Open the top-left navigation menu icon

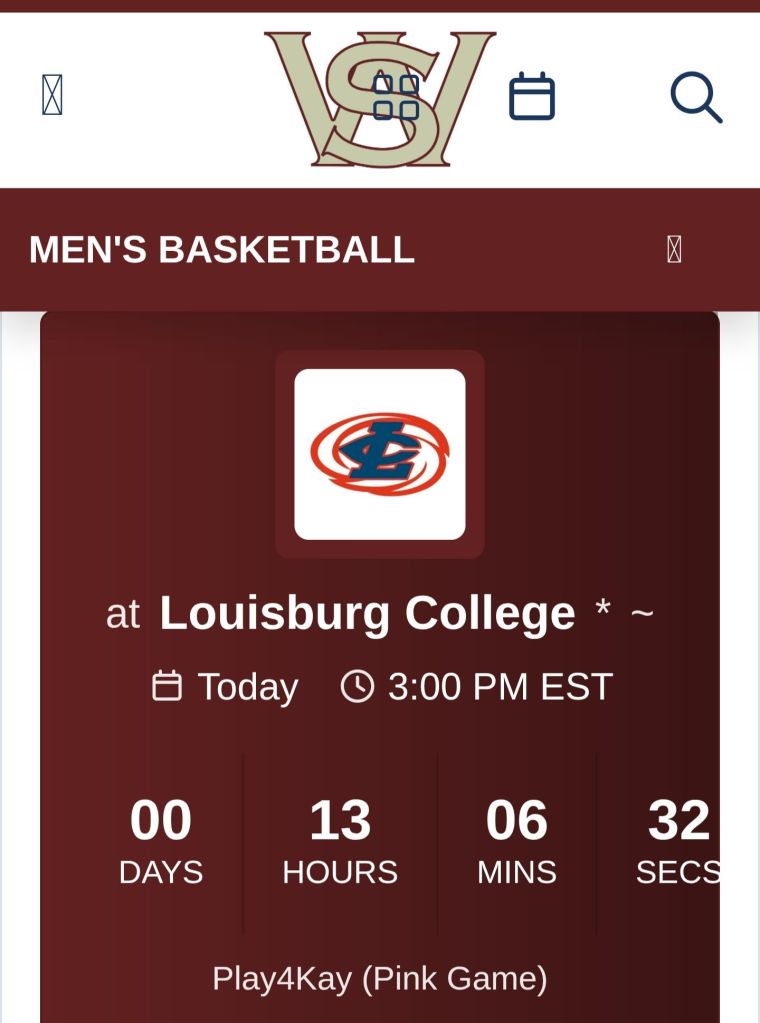tap(52, 96)
